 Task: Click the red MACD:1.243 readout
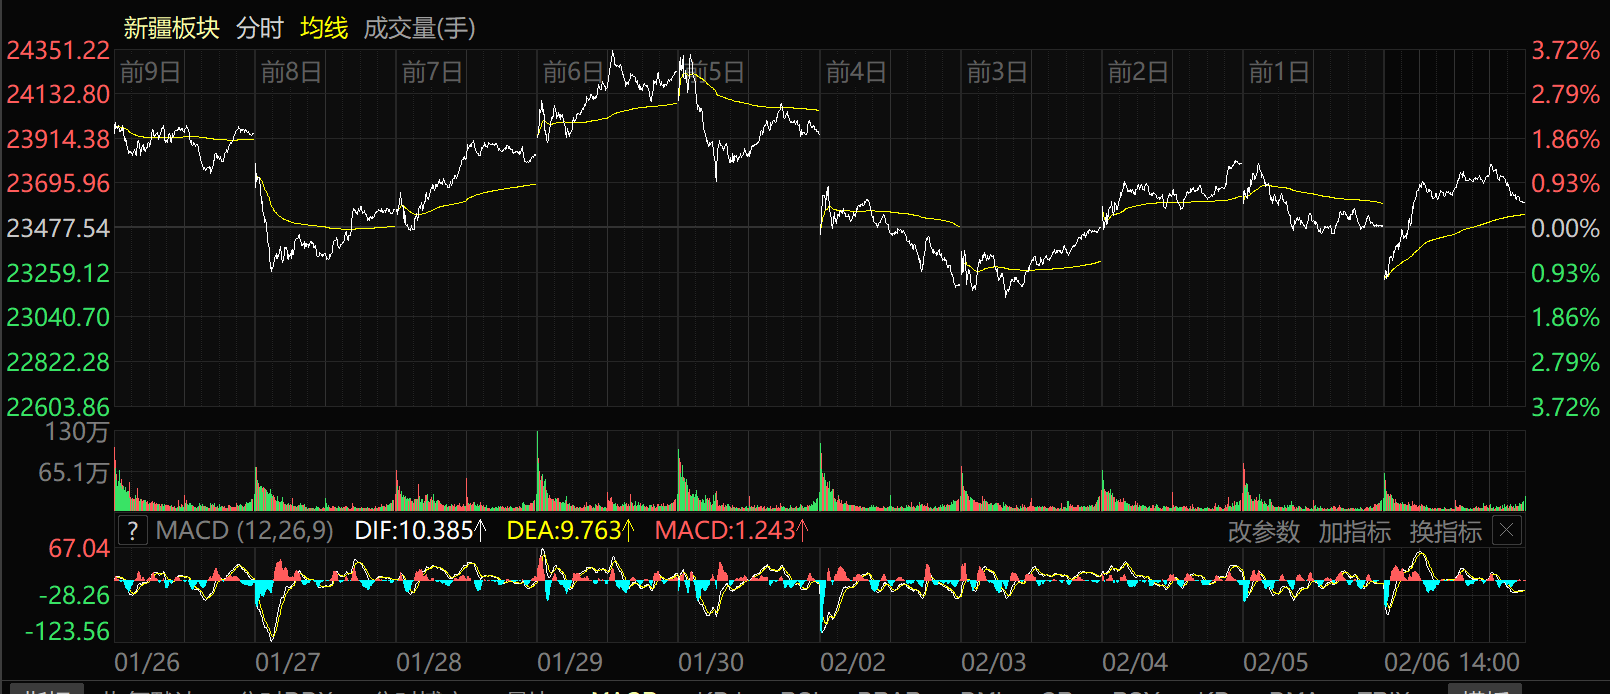tap(731, 531)
